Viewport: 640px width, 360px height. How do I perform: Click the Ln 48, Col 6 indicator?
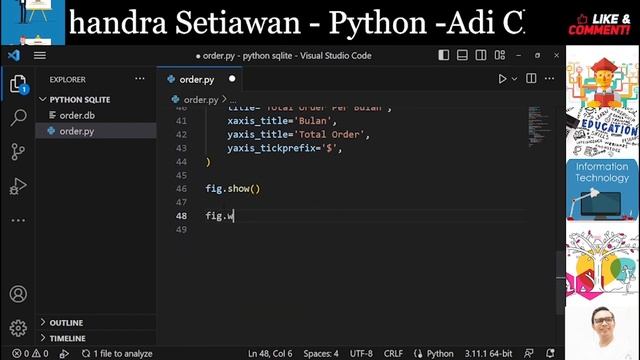tap(270, 353)
